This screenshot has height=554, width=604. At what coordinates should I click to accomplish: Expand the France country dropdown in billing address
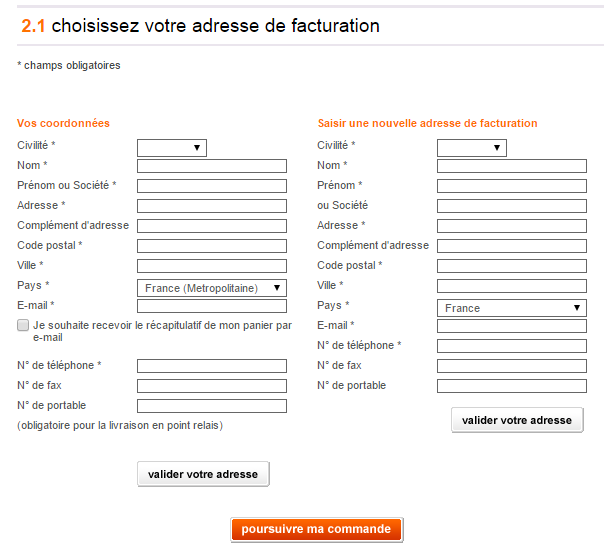click(x=512, y=308)
